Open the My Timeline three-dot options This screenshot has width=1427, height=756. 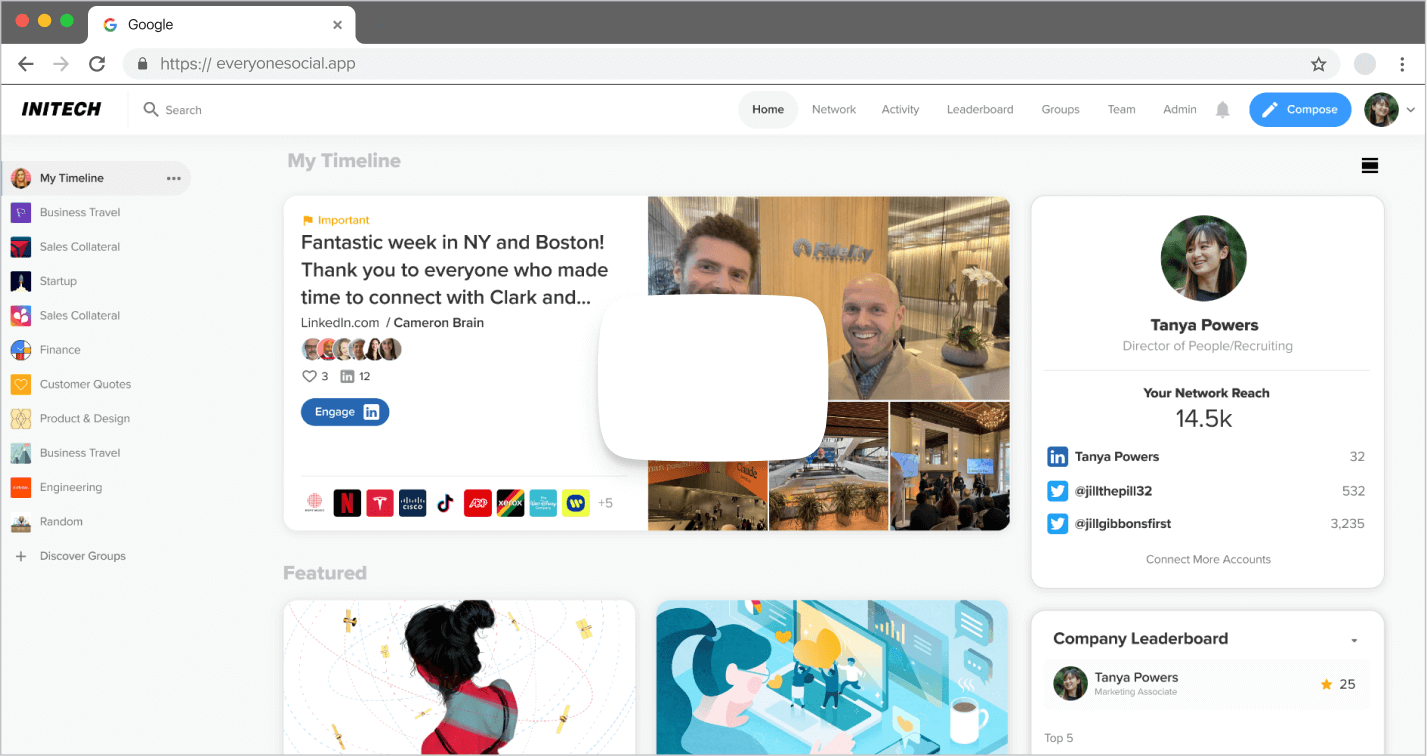pyautogui.click(x=174, y=178)
